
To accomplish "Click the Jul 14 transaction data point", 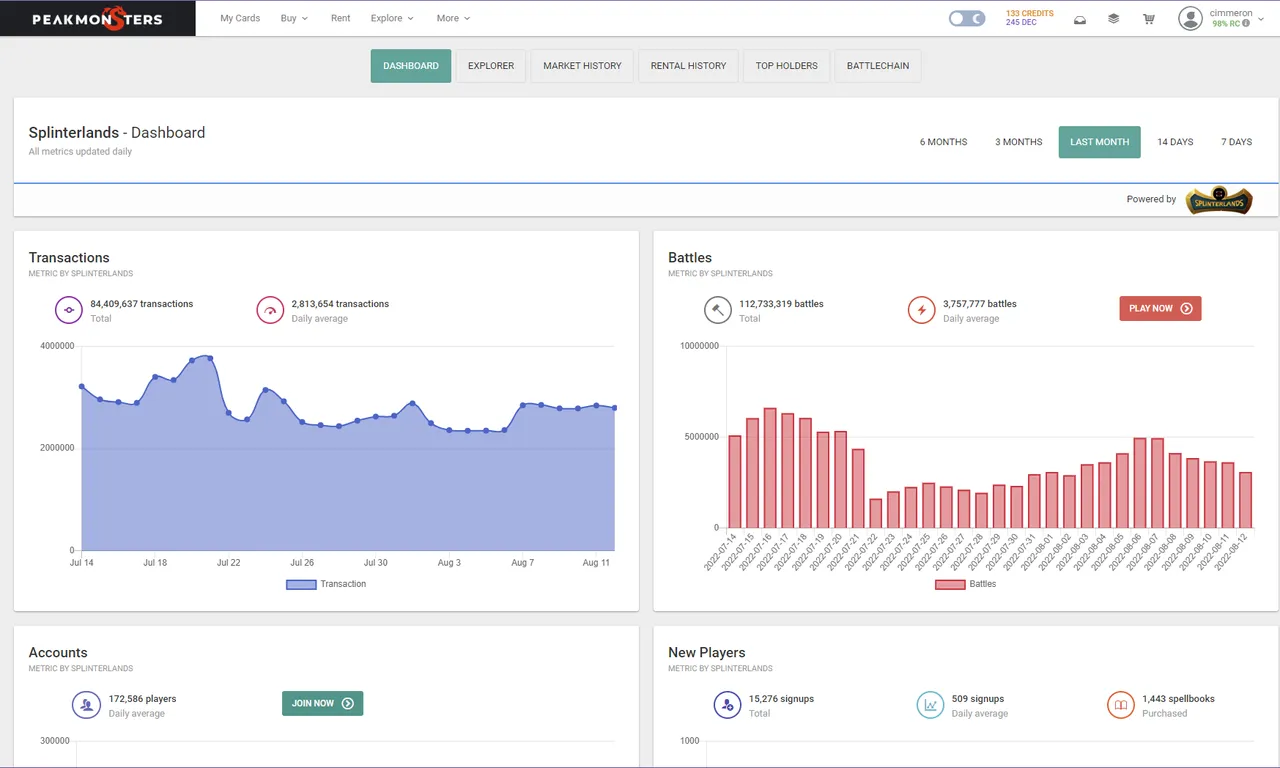I will coord(82,386).
